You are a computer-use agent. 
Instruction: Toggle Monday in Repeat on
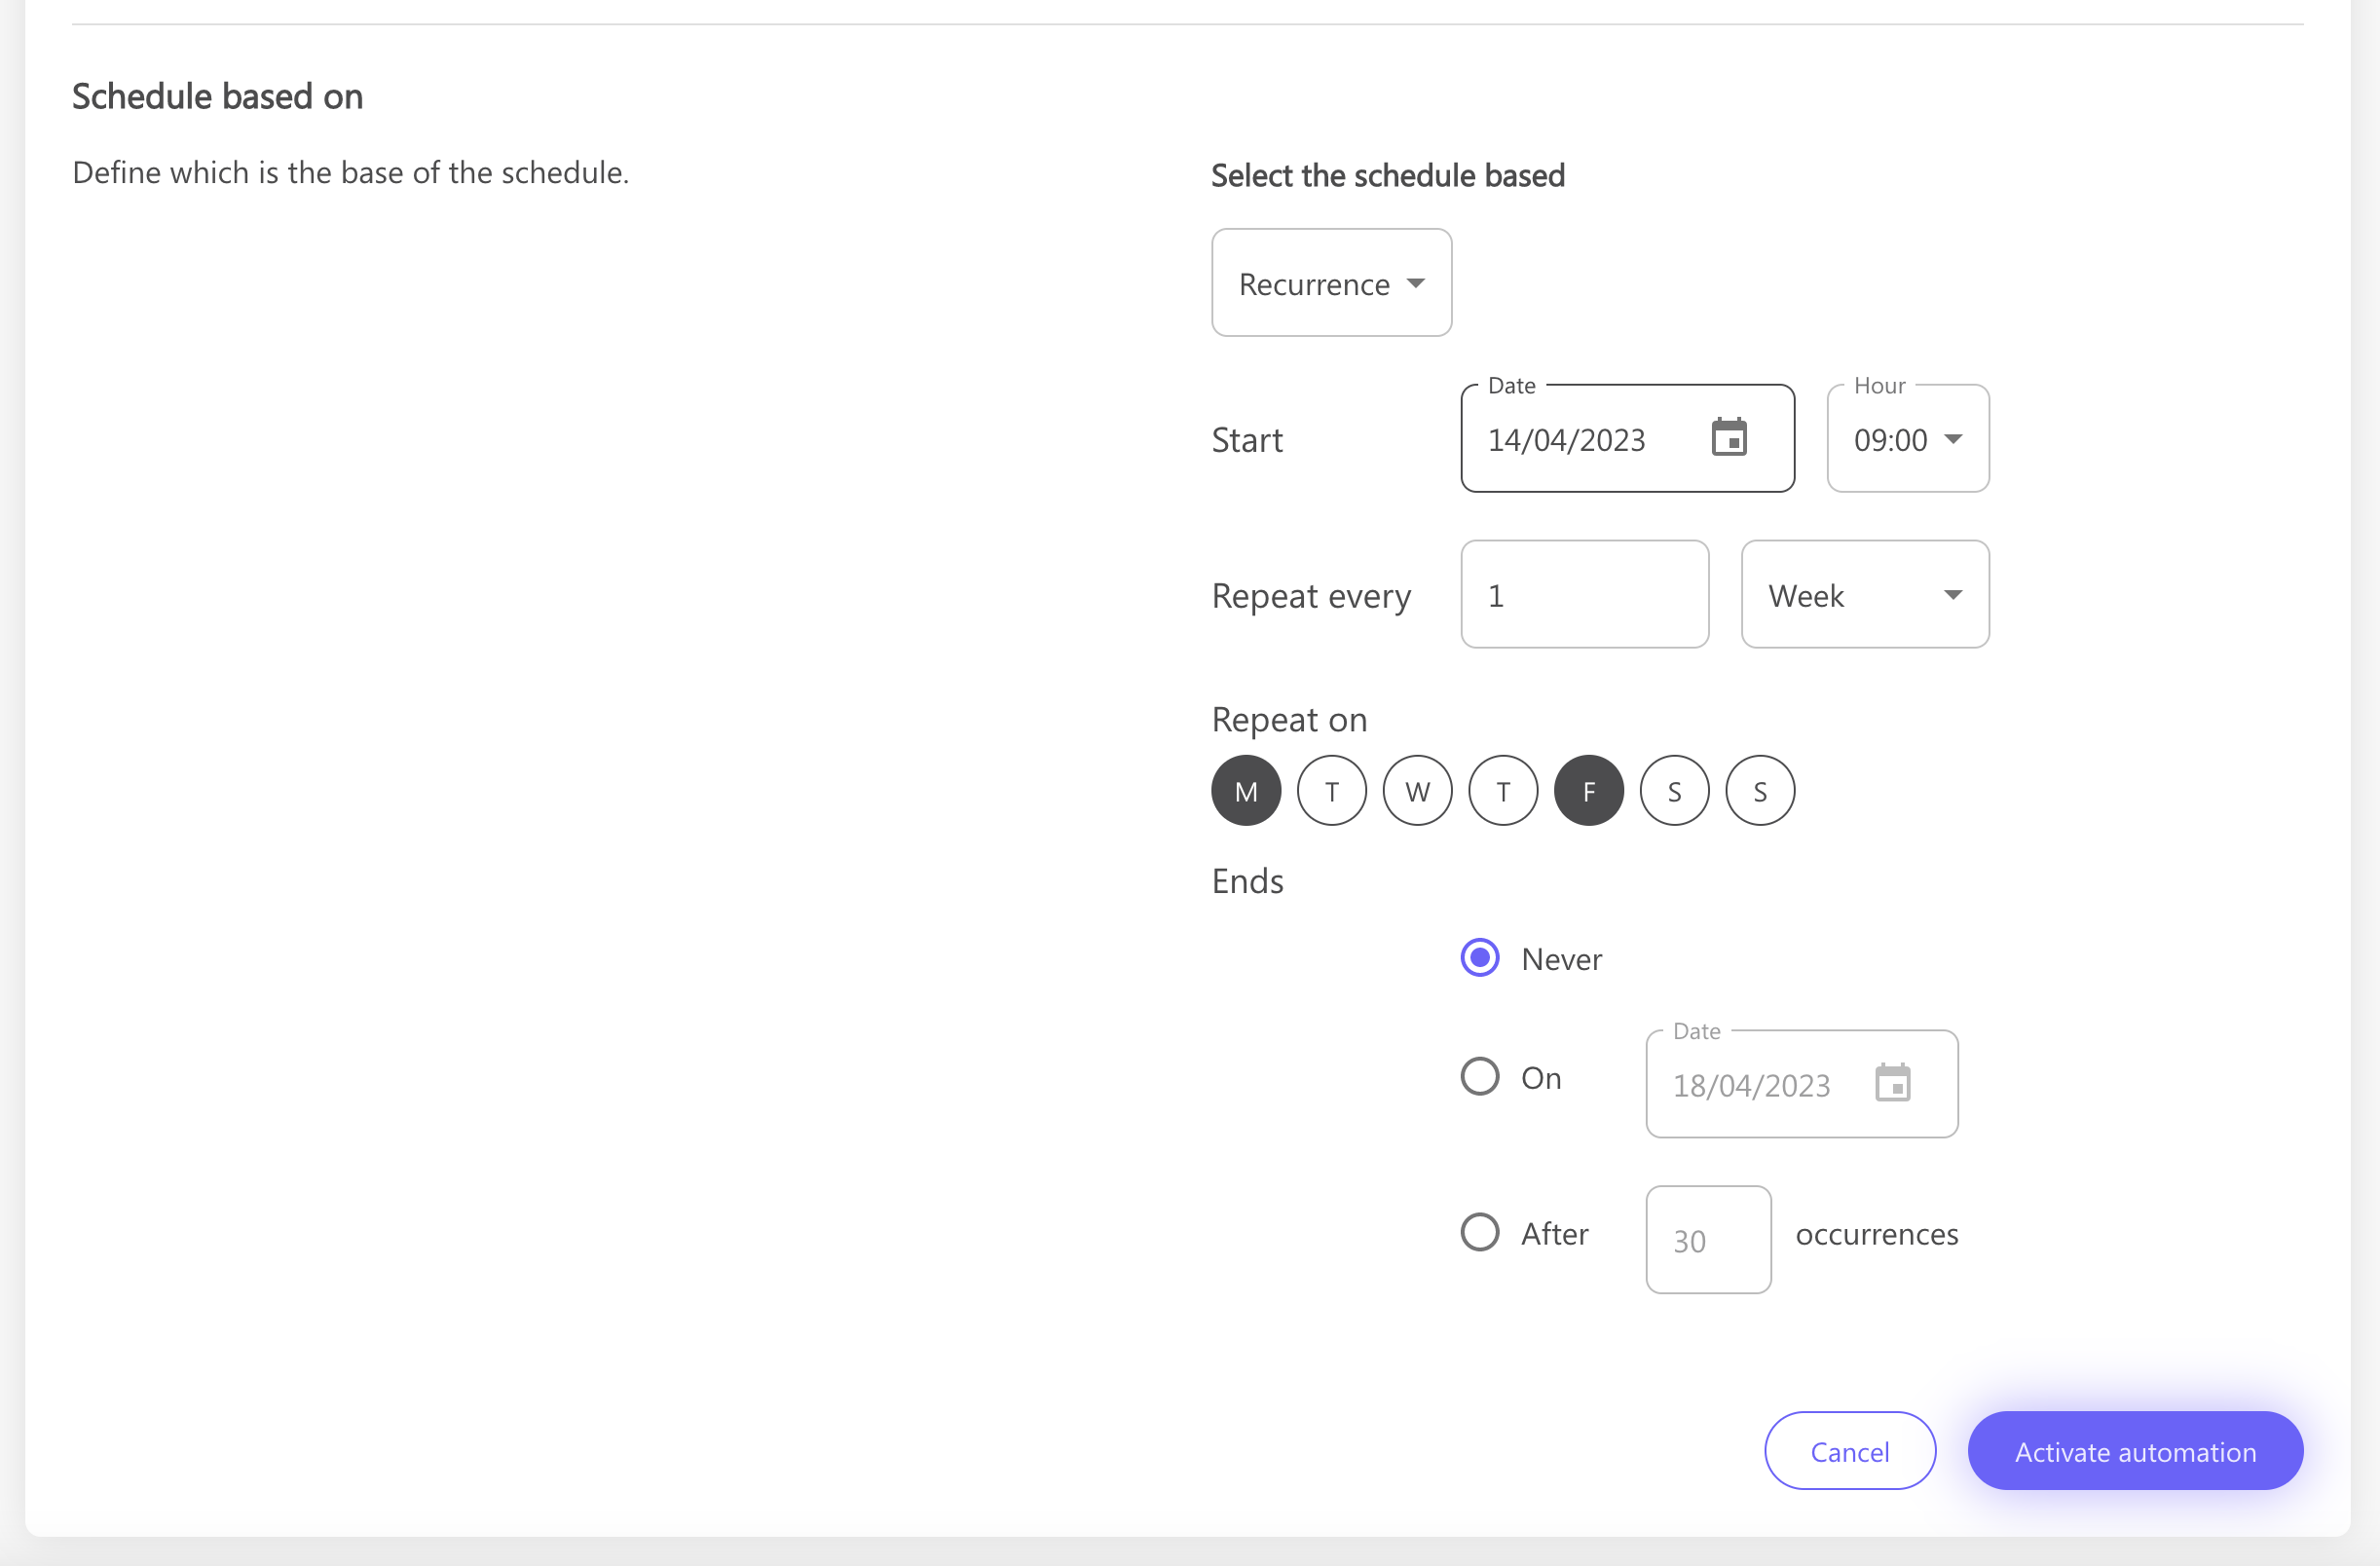[1246, 790]
